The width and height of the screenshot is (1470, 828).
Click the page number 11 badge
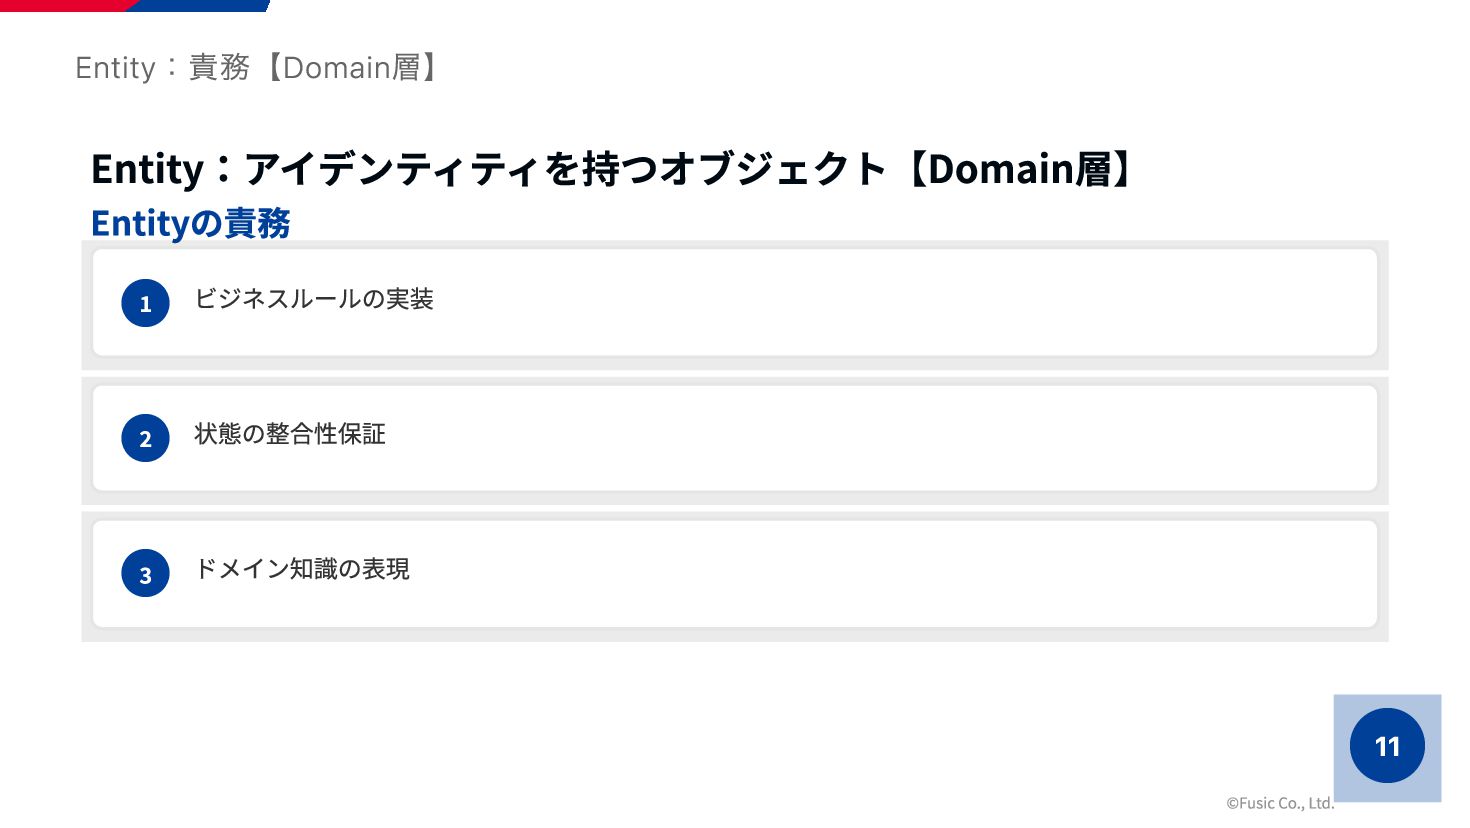click(1387, 746)
